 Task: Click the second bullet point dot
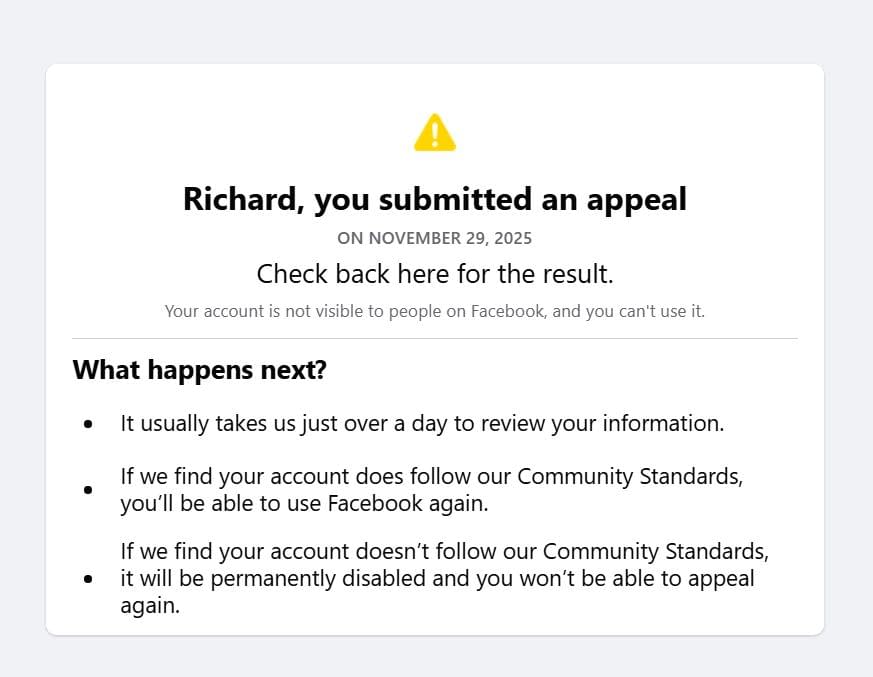[88, 490]
